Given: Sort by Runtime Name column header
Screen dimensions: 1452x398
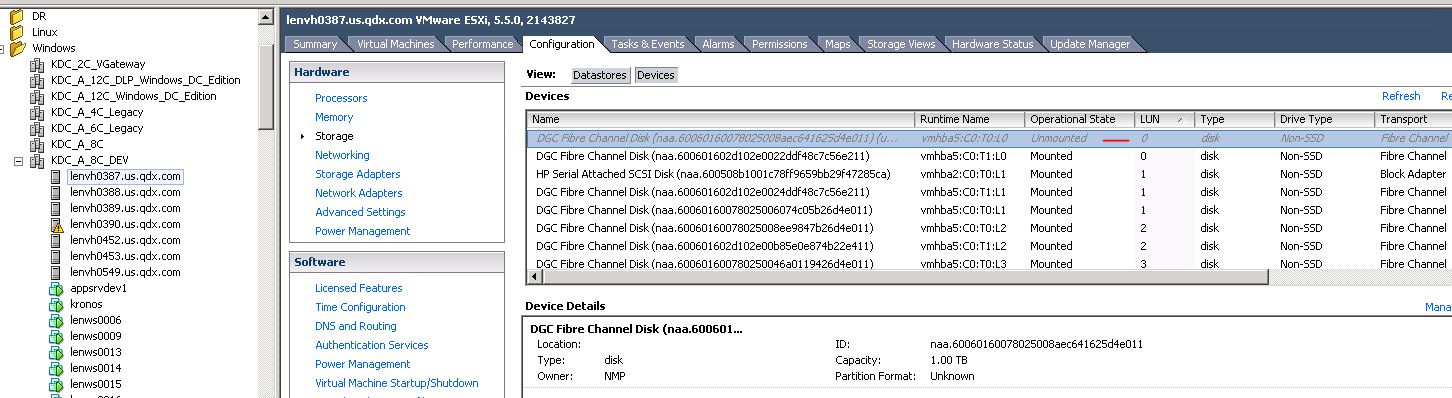Looking at the screenshot, I should coord(970,119).
